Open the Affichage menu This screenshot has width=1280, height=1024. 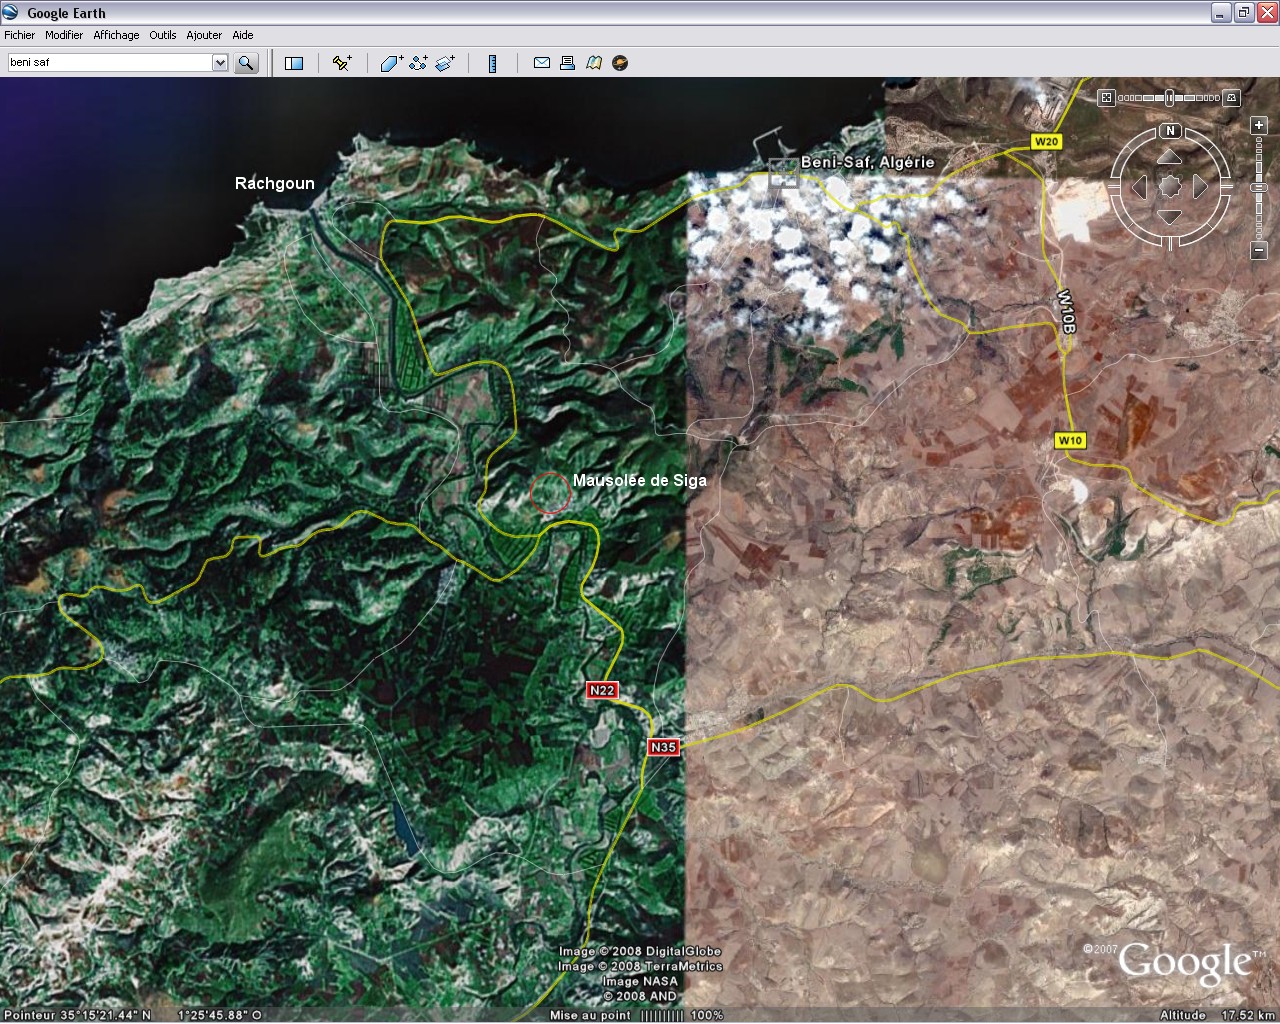[x=116, y=35]
